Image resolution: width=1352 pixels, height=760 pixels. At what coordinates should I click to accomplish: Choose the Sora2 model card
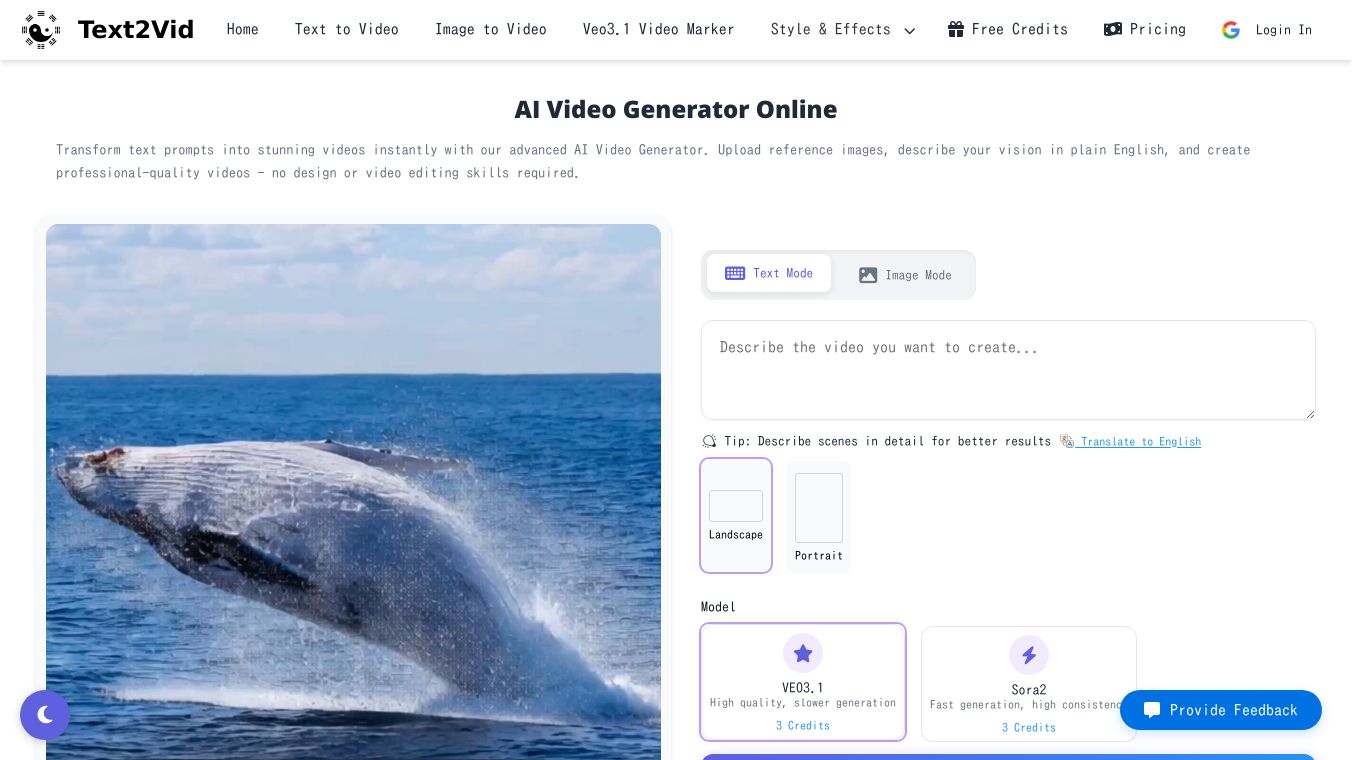point(1029,684)
